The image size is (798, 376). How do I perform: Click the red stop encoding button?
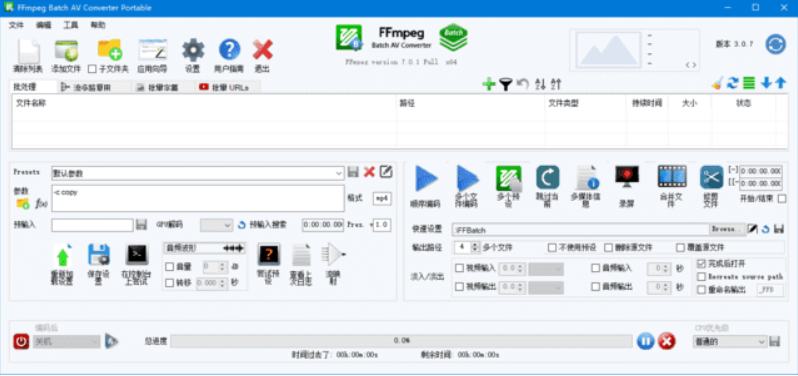(x=667, y=341)
